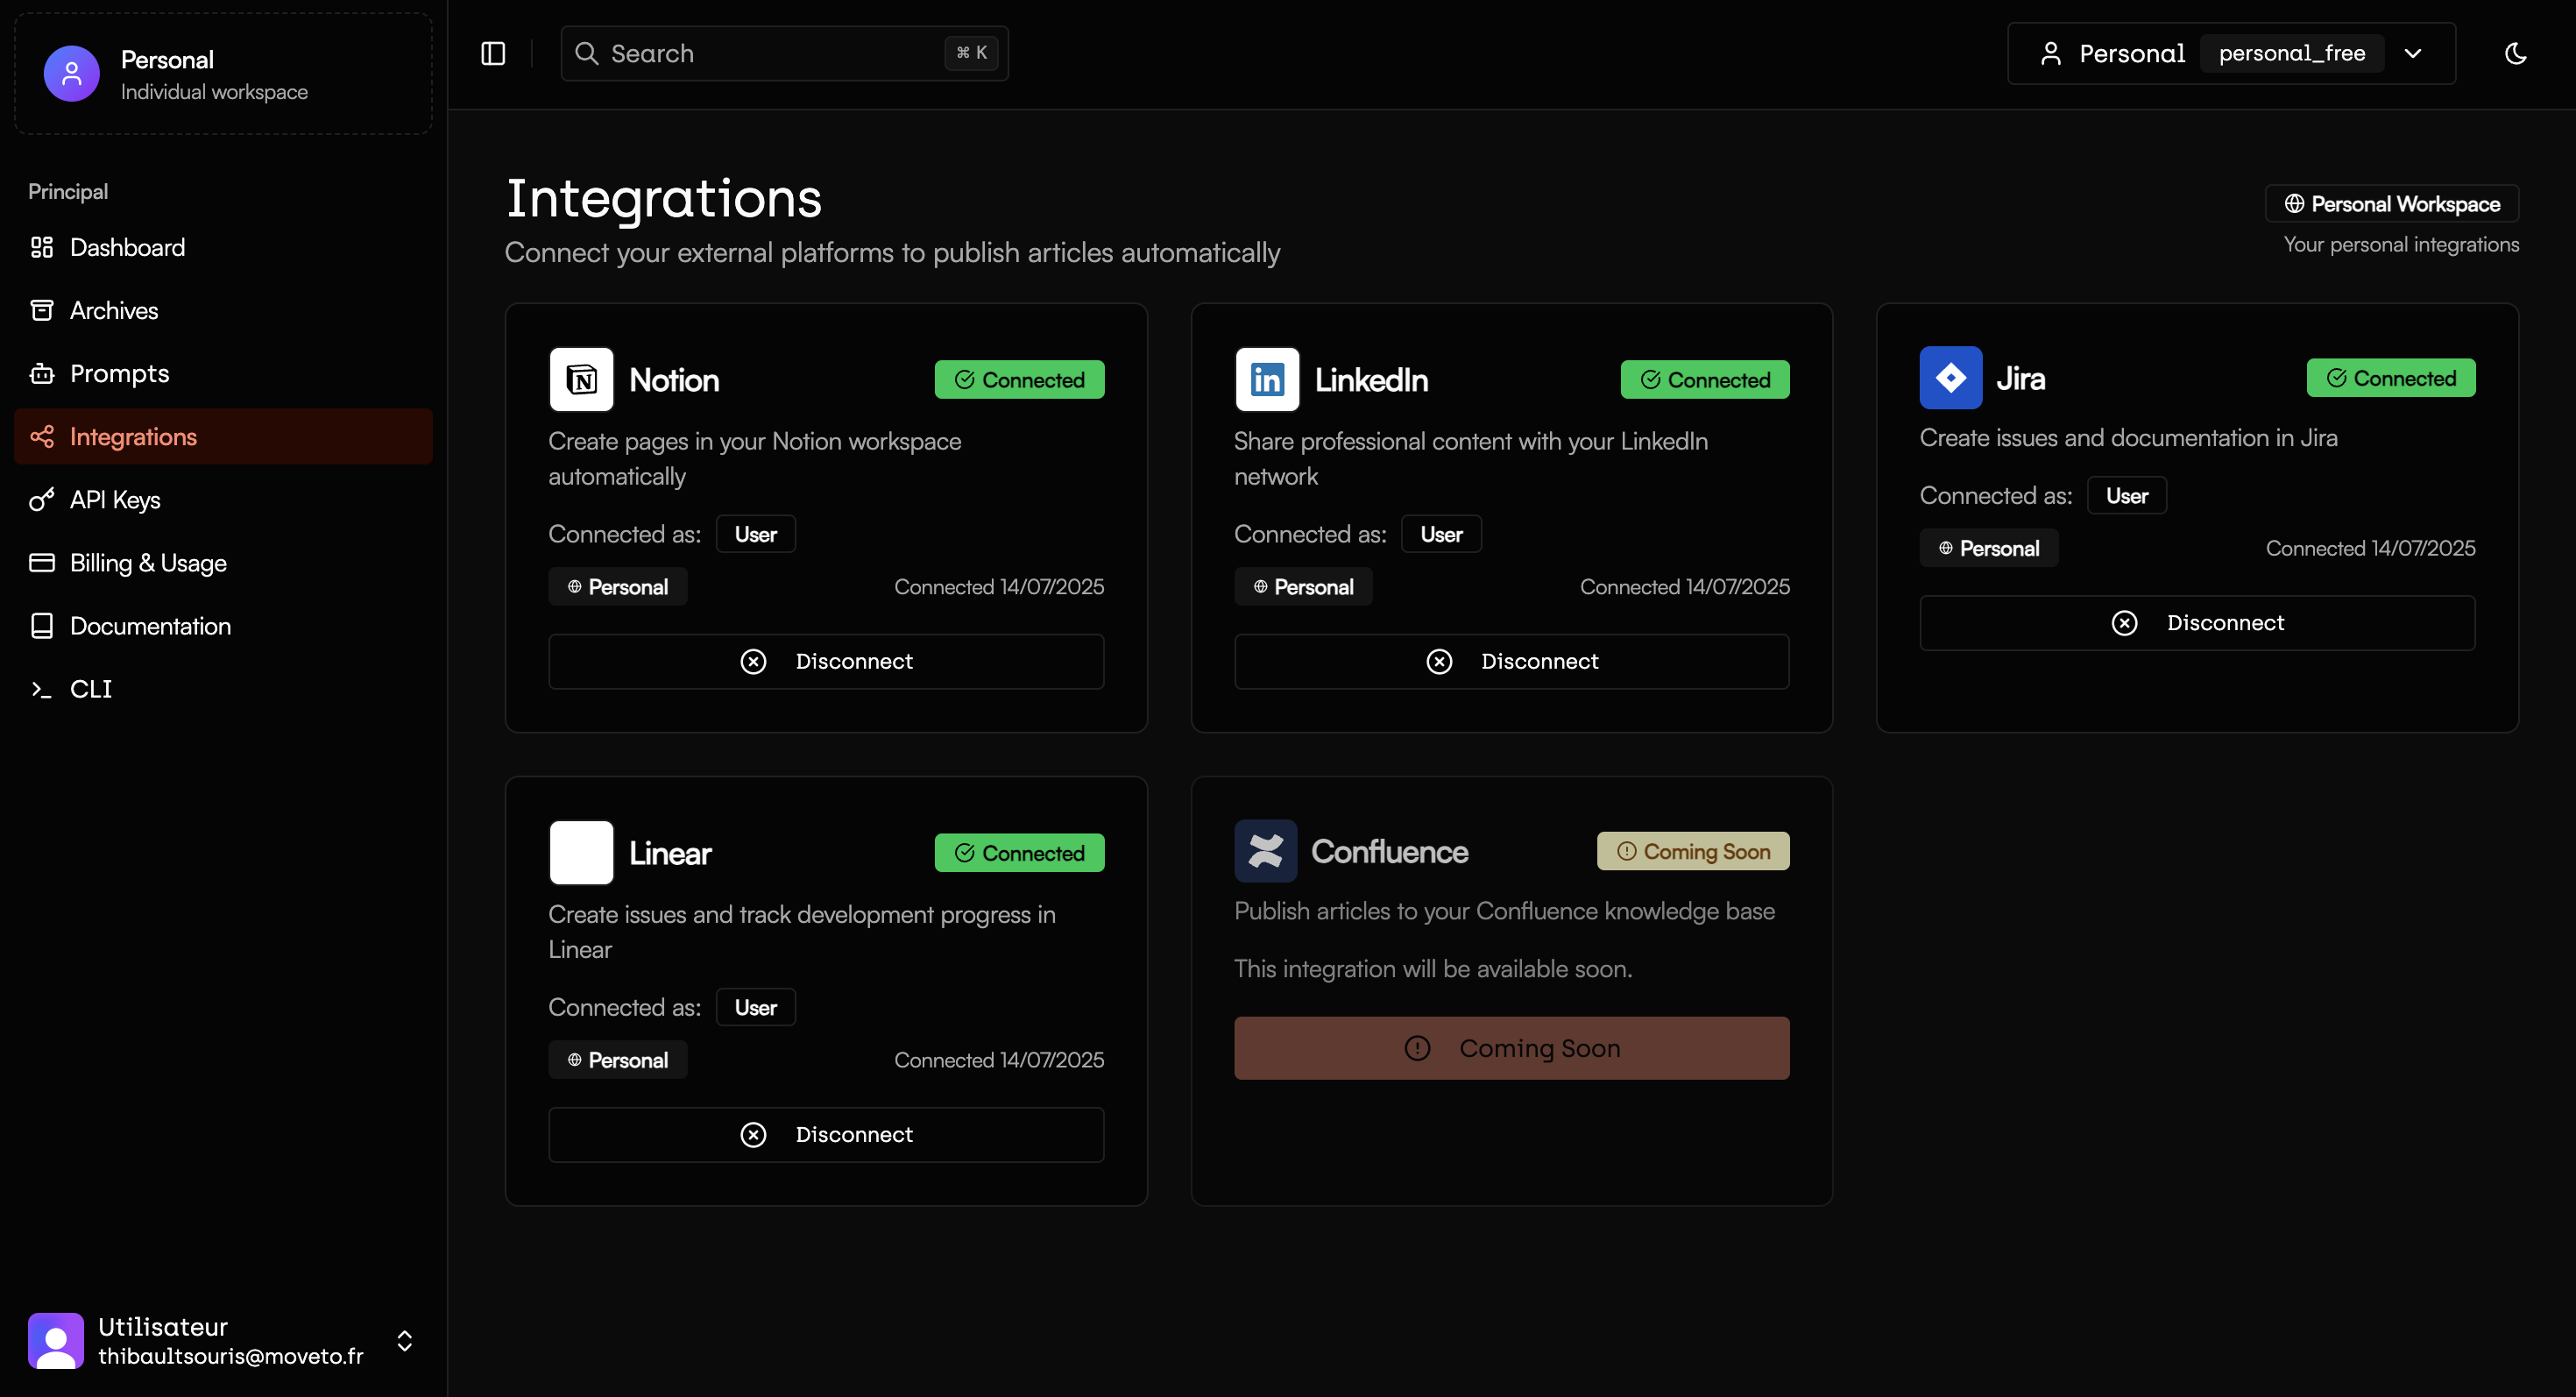Expand the Utilisateur account menu arrows
The image size is (2576, 1397).
tap(405, 1340)
